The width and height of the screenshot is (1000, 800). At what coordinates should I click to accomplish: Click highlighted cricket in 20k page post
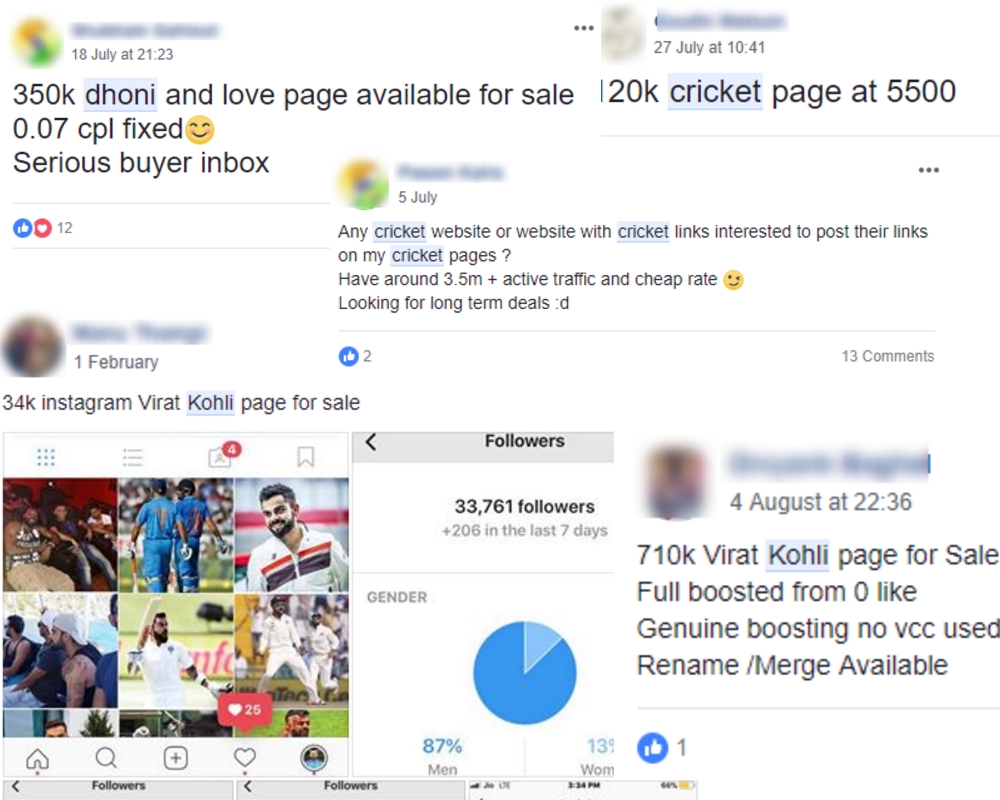715,92
